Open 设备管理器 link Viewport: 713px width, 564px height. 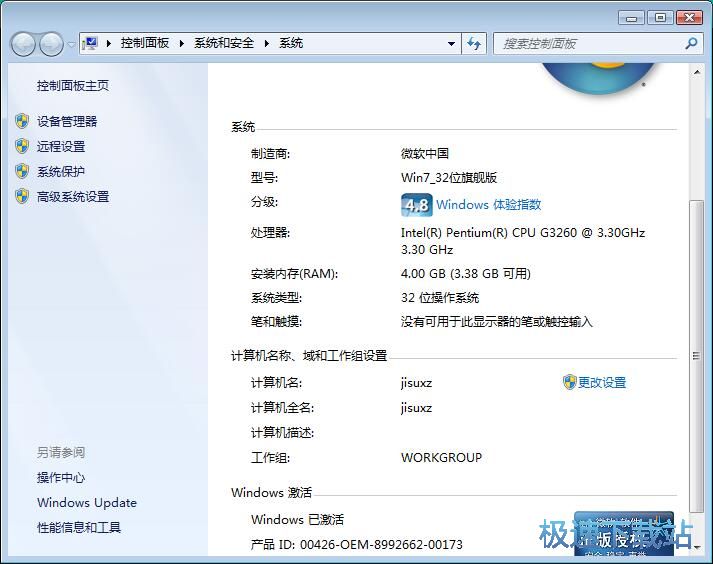pos(67,121)
